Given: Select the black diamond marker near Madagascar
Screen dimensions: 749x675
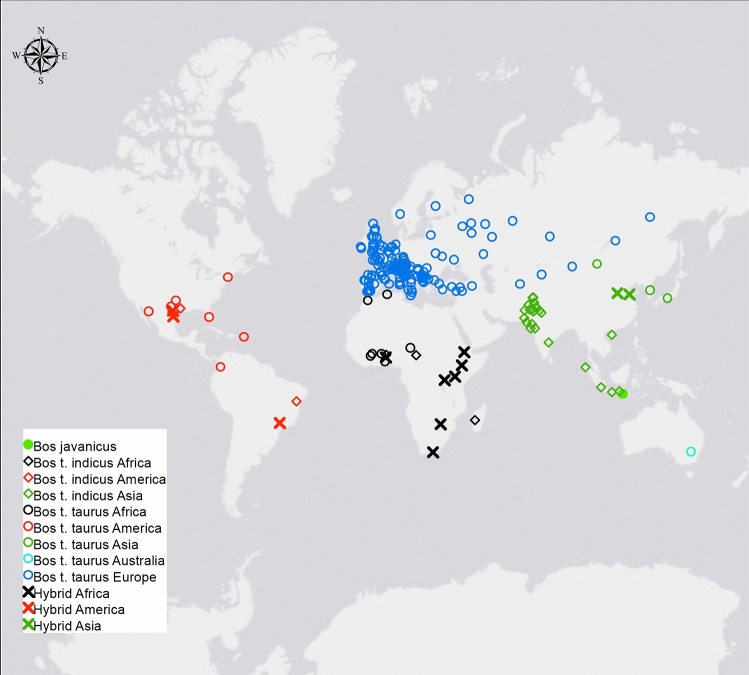Looking at the screenshot, I should [475, 420].
